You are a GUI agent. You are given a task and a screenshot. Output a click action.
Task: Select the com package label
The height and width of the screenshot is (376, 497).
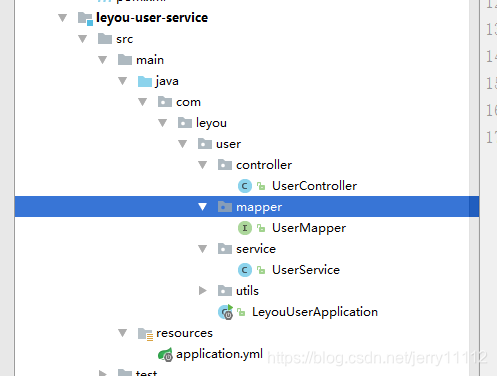point(188,102)
